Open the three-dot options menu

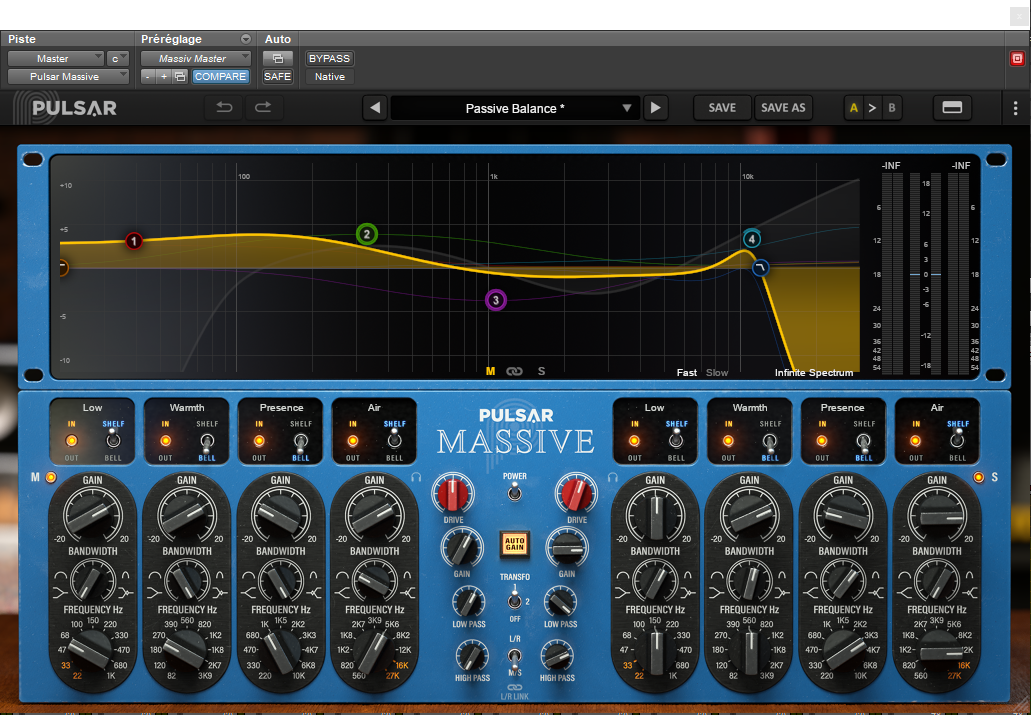point(1015,108)
